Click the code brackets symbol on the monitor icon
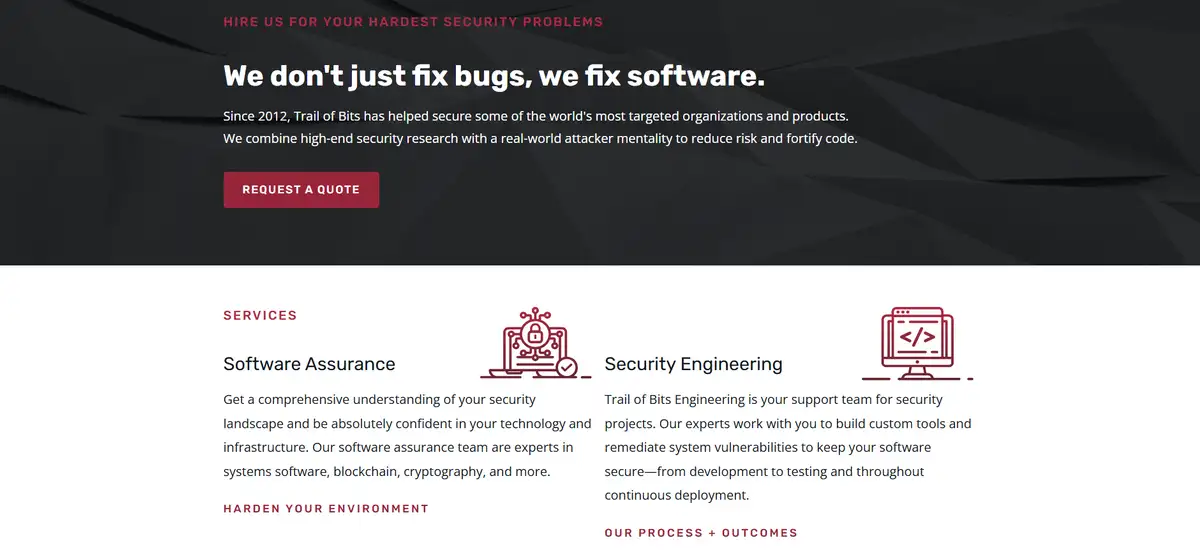1200x552 pixels. coord(917,337)
